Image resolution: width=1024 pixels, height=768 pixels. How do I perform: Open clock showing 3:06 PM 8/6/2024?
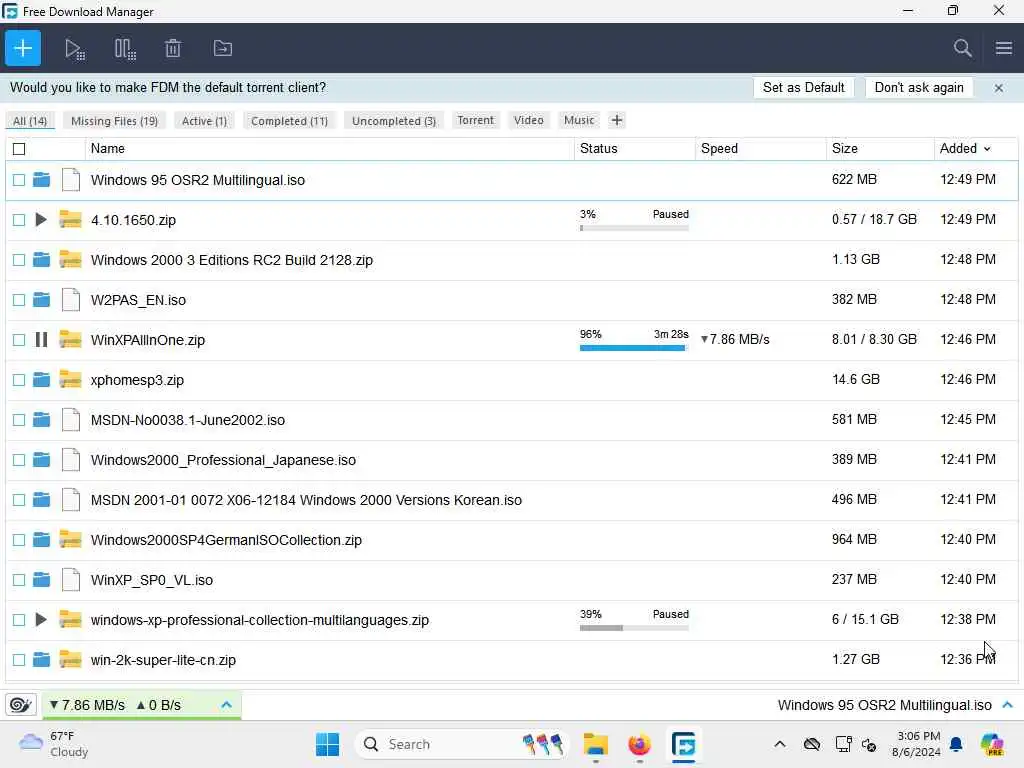(916, 744)
